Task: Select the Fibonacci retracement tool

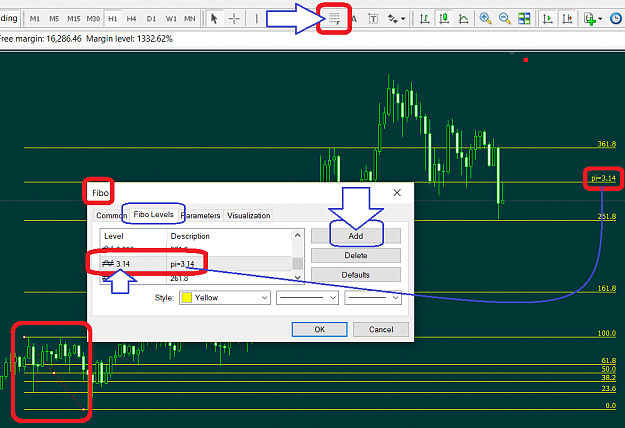Action: point(334,18)
